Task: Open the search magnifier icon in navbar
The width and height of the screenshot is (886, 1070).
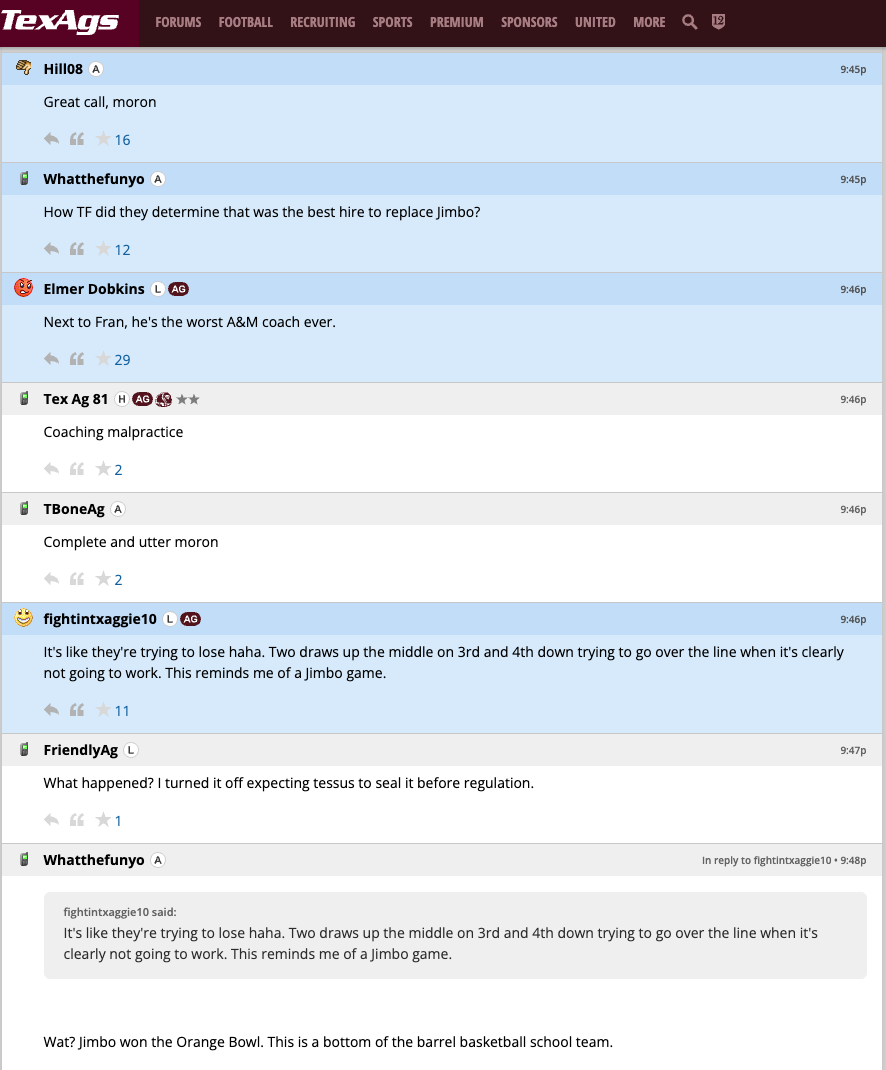Action: (689, 22)
